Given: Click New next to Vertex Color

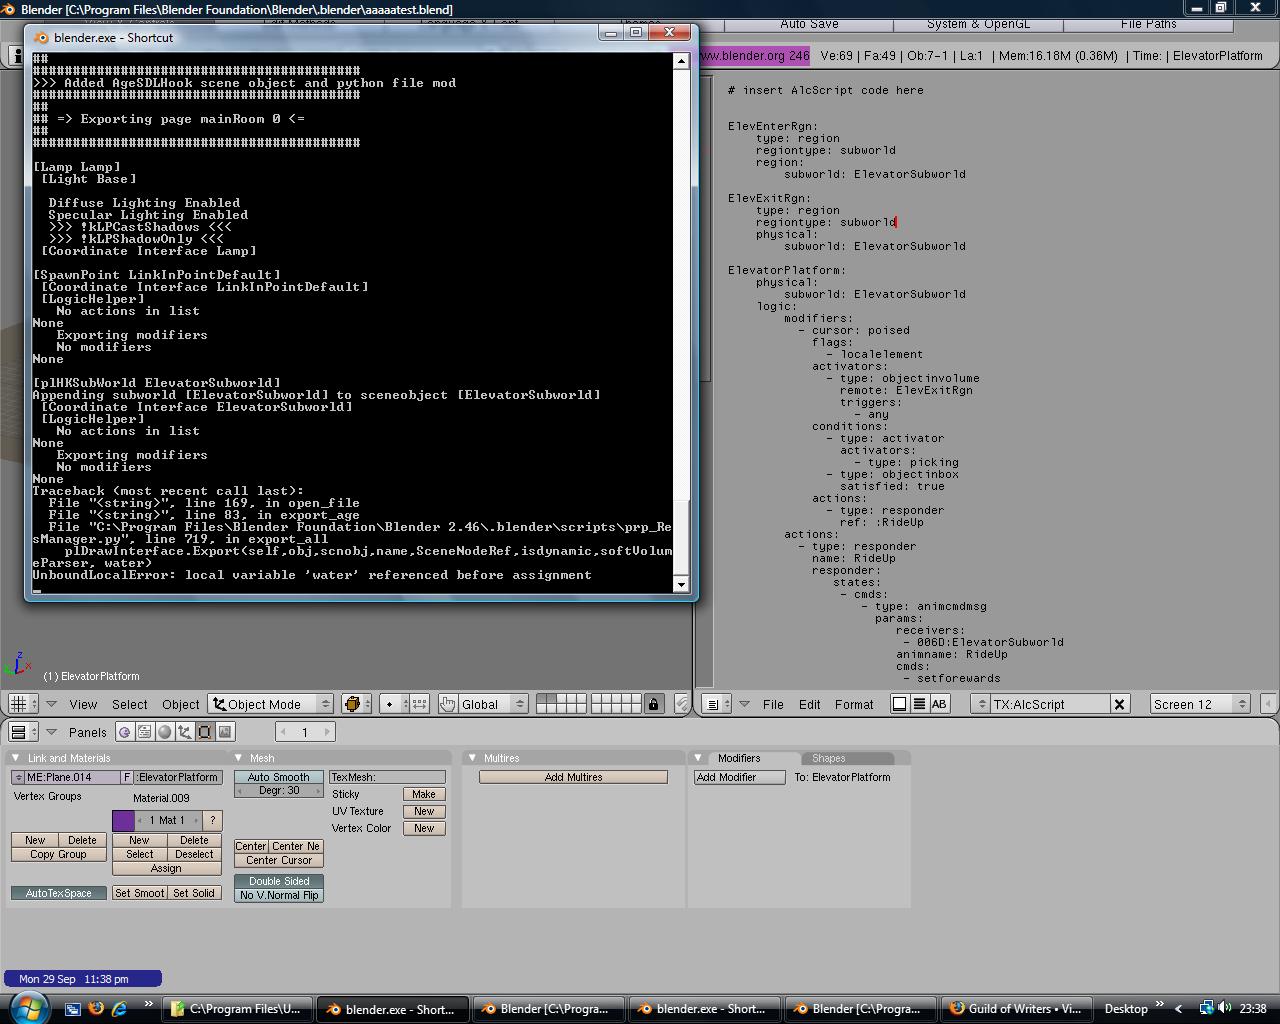Looking at the screenshot, I should click(x=424, y=828).
